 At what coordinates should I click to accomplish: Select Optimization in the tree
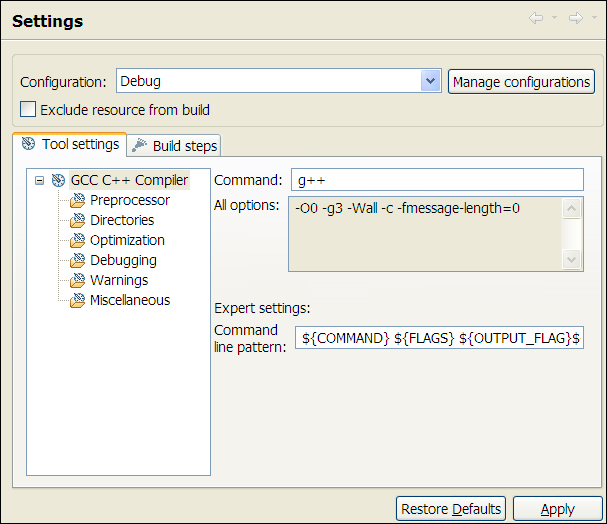(x=127, y=240)
